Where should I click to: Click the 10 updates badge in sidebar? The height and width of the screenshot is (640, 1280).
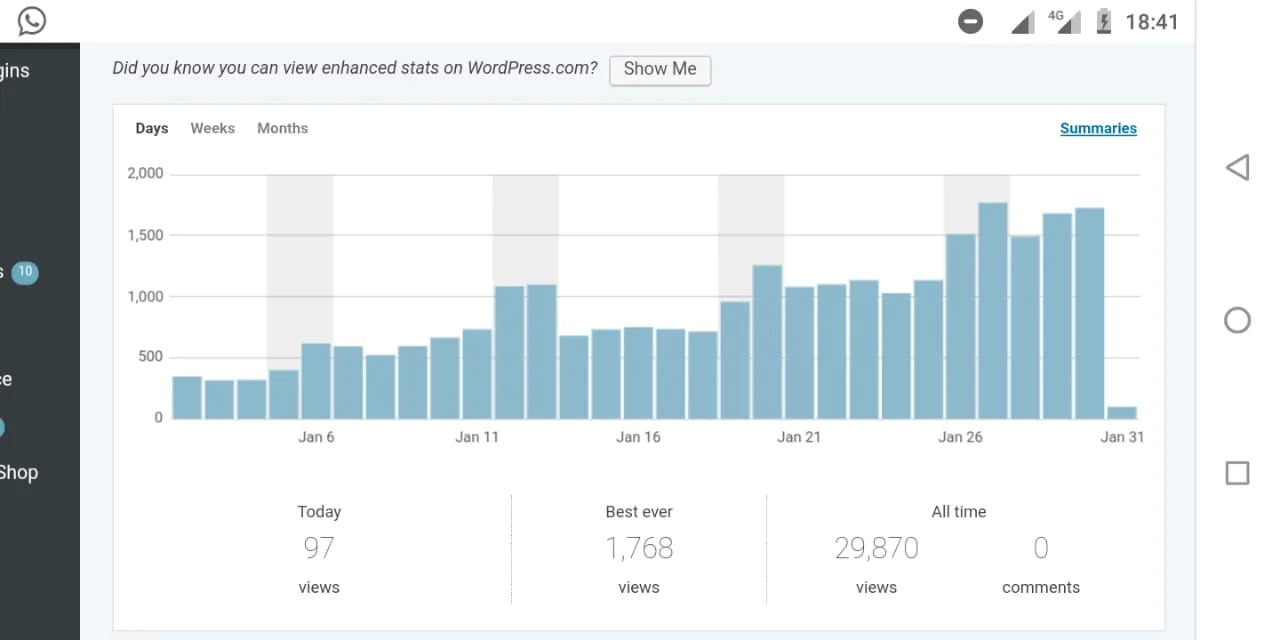click(25, 271)
